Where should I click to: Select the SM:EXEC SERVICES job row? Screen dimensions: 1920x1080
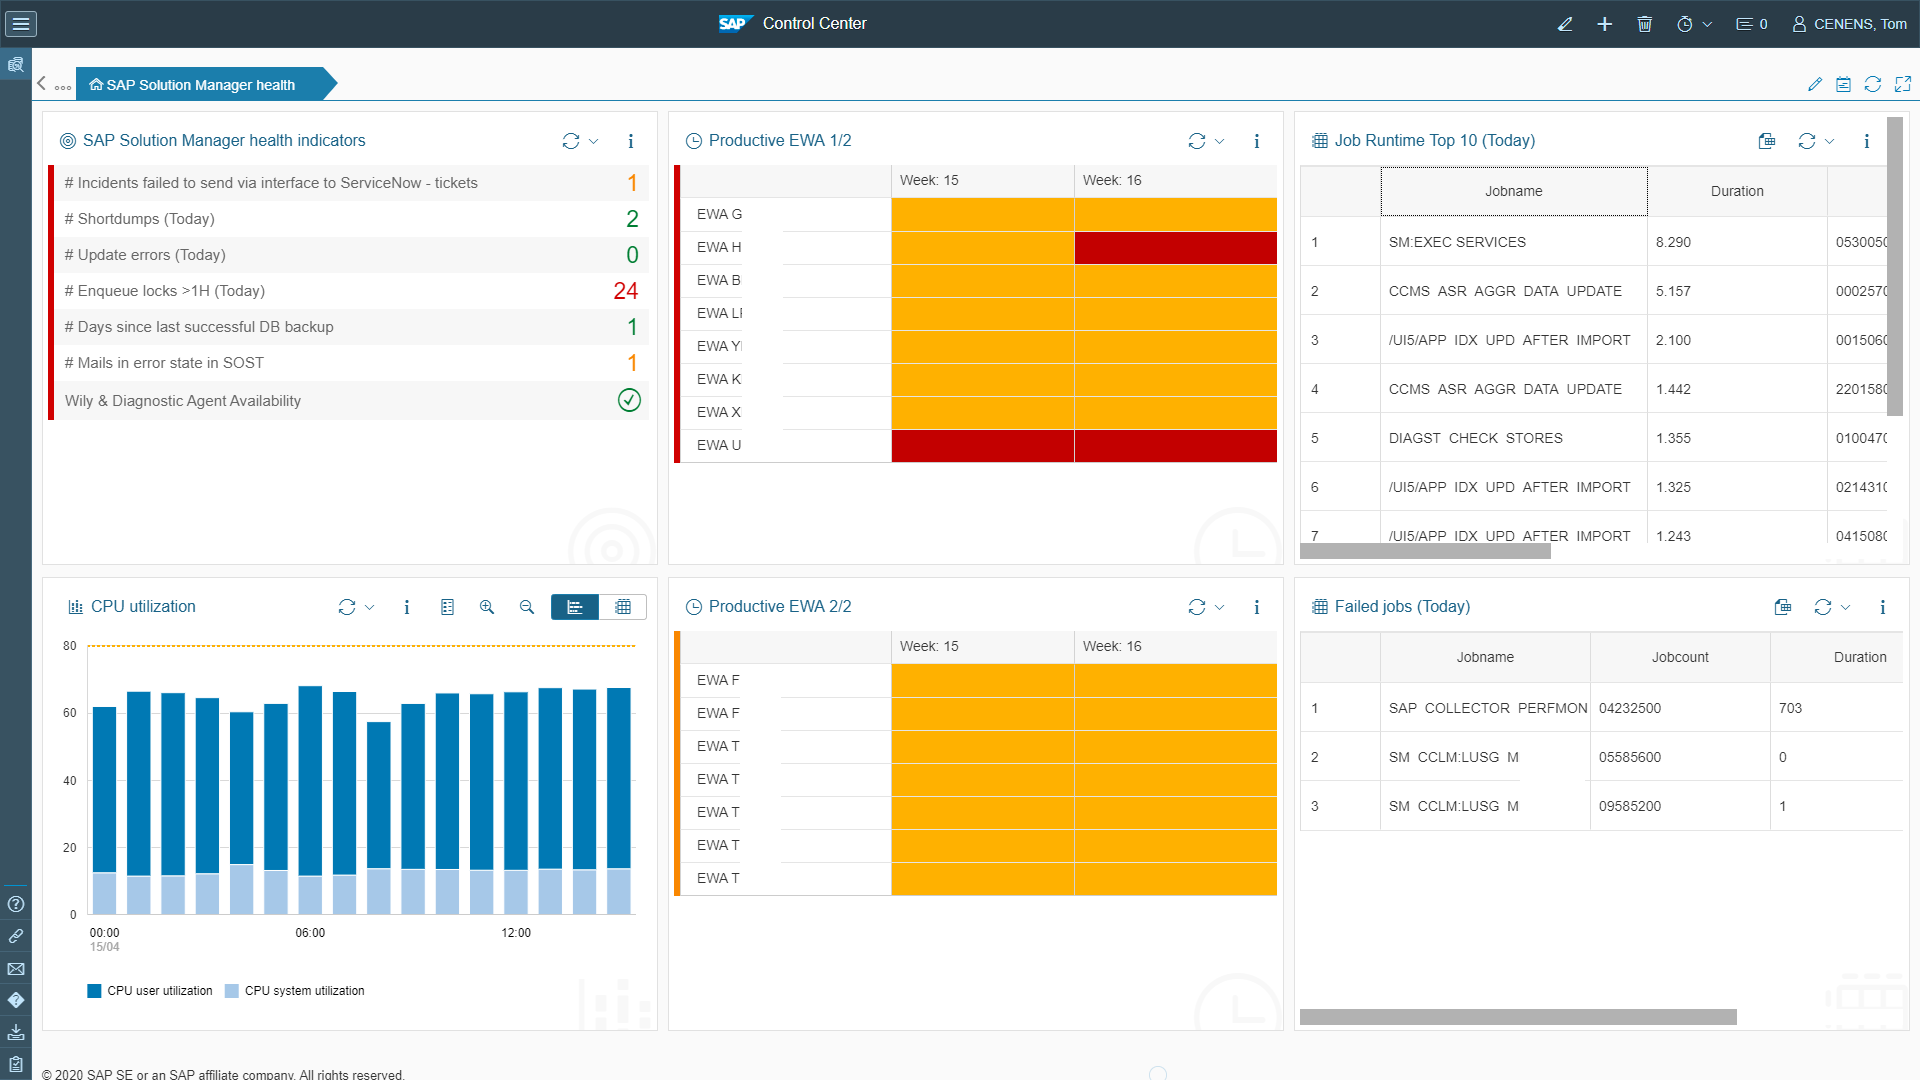1594,242
